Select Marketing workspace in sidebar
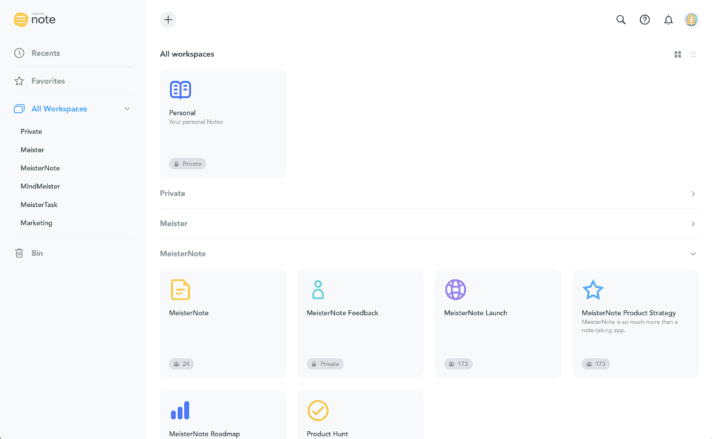 coord(36,223)
